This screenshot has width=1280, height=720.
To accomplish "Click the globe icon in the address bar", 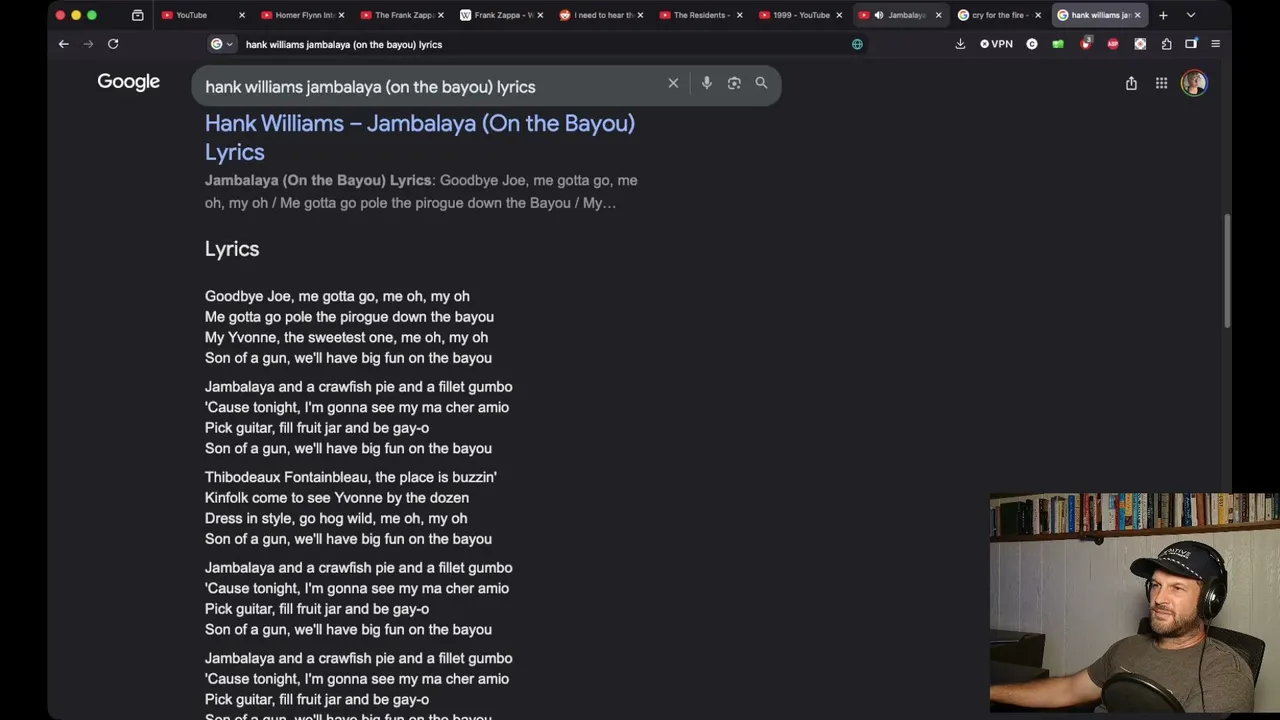I will coord(857,44).
